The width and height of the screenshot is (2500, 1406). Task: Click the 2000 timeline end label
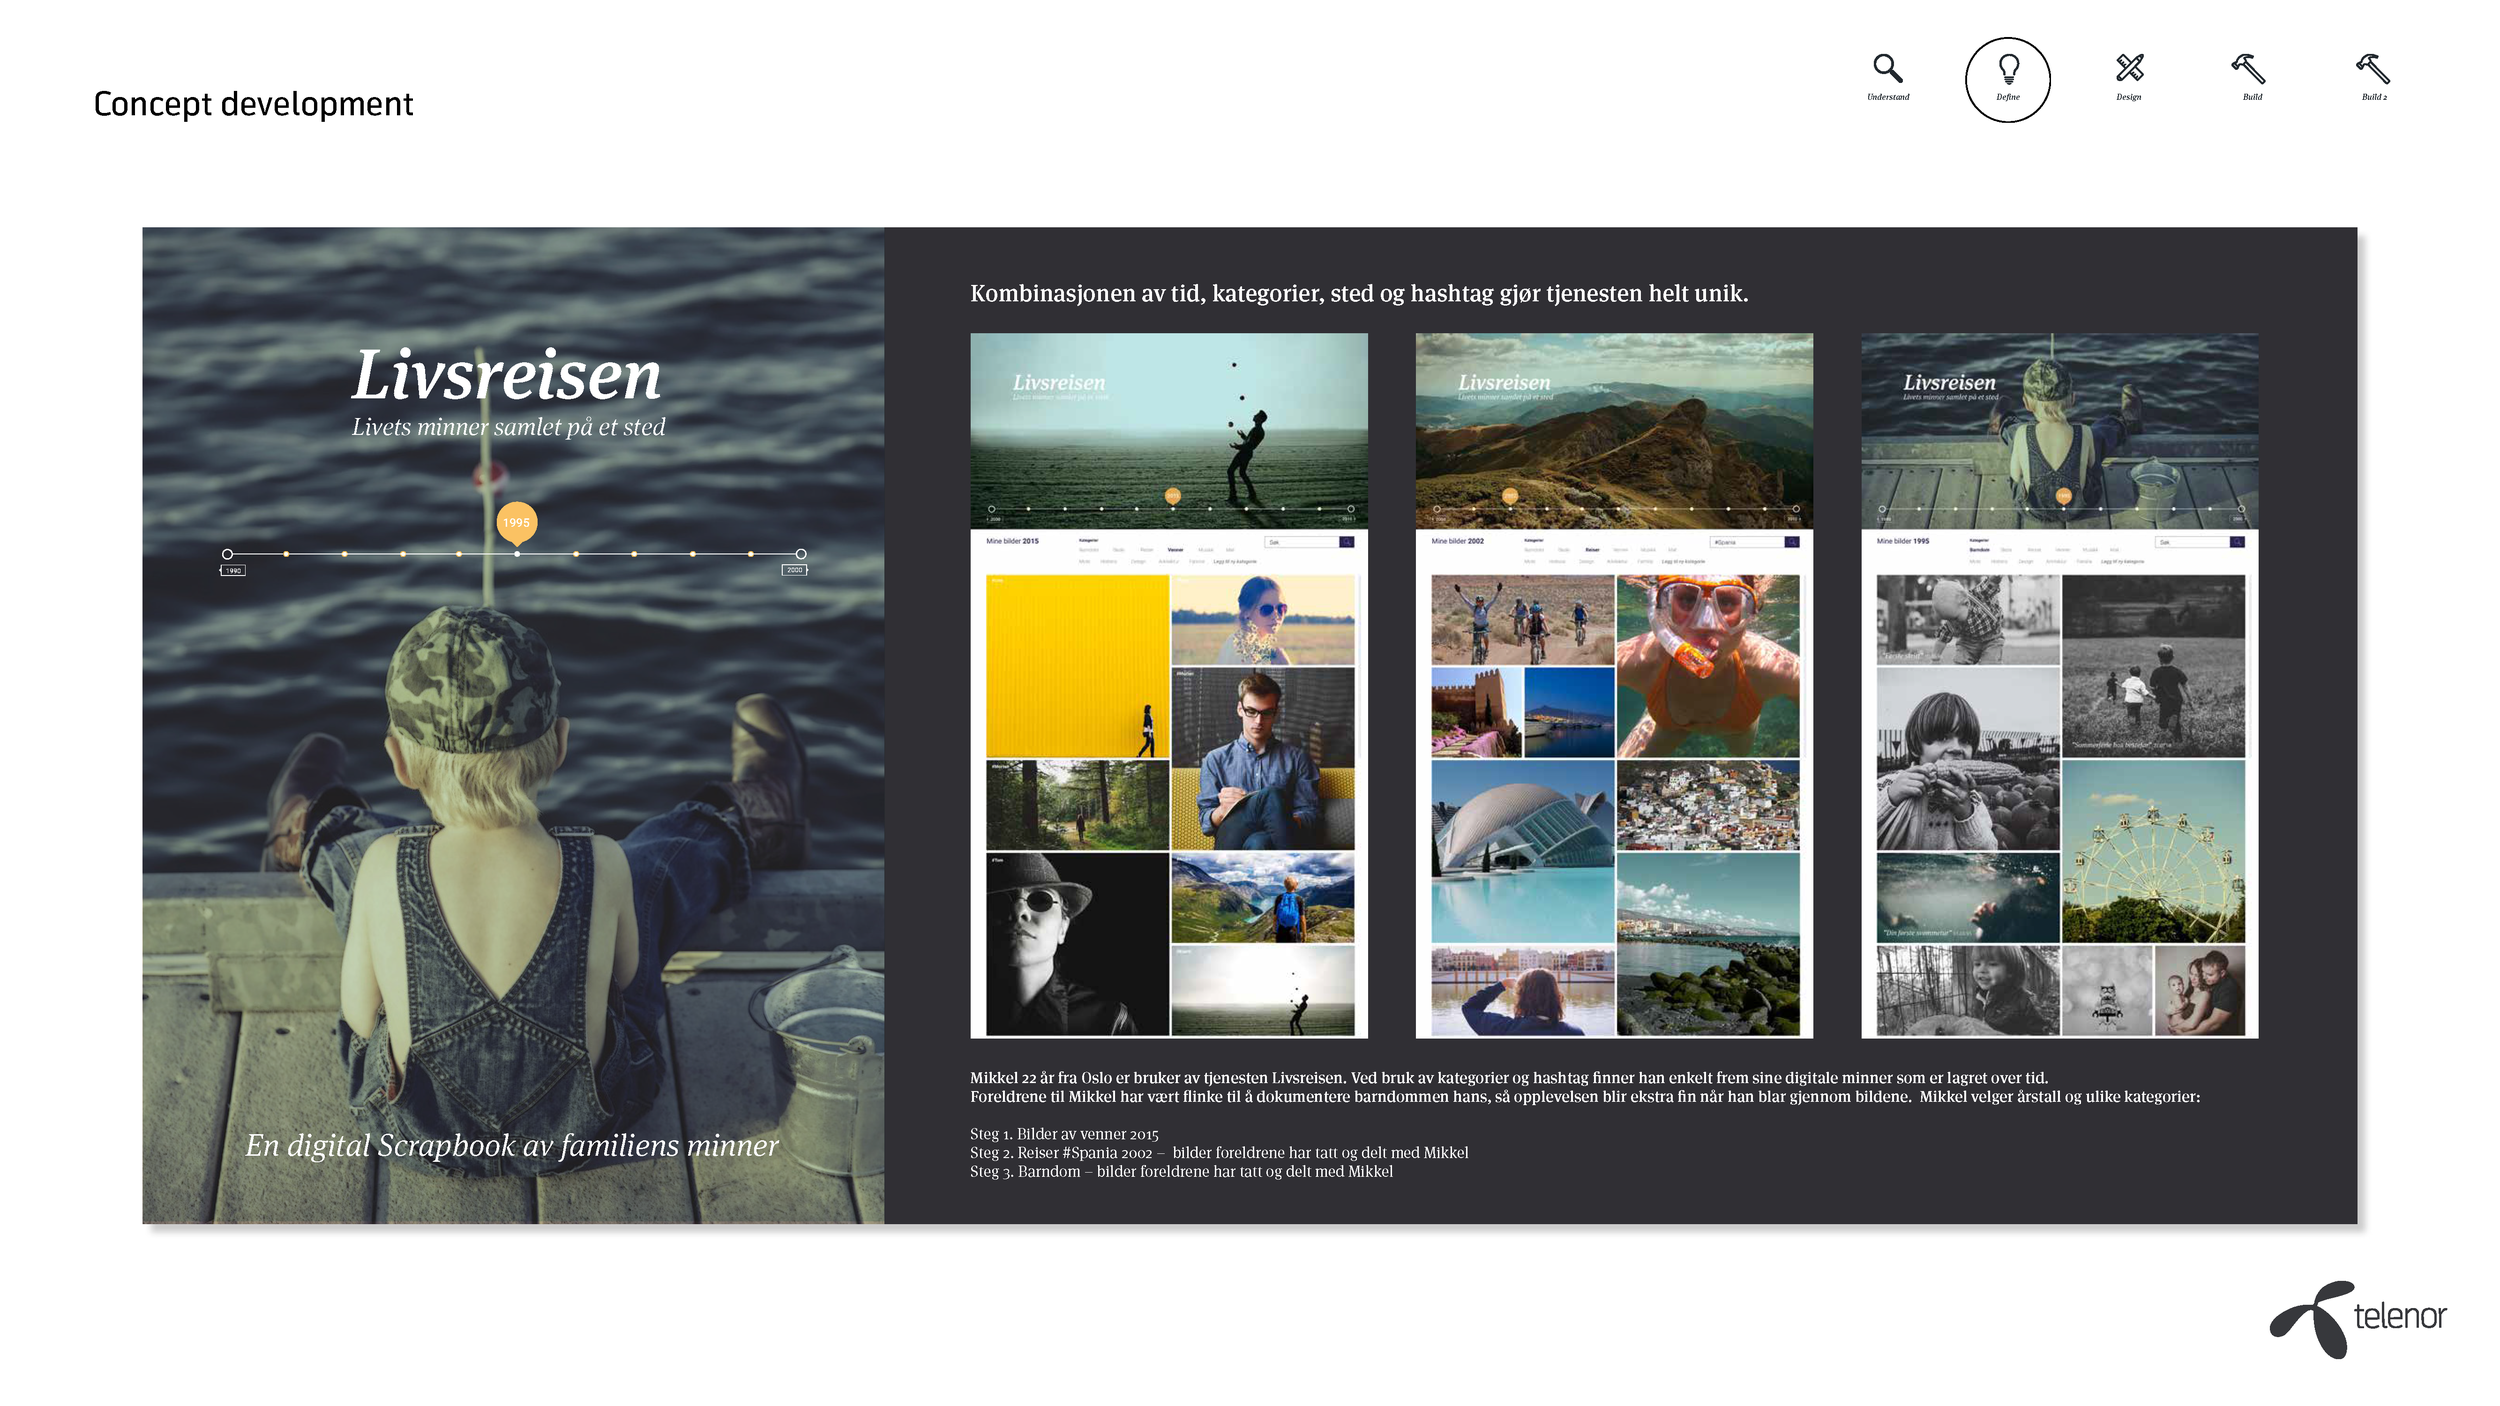(x=794, y=570)
